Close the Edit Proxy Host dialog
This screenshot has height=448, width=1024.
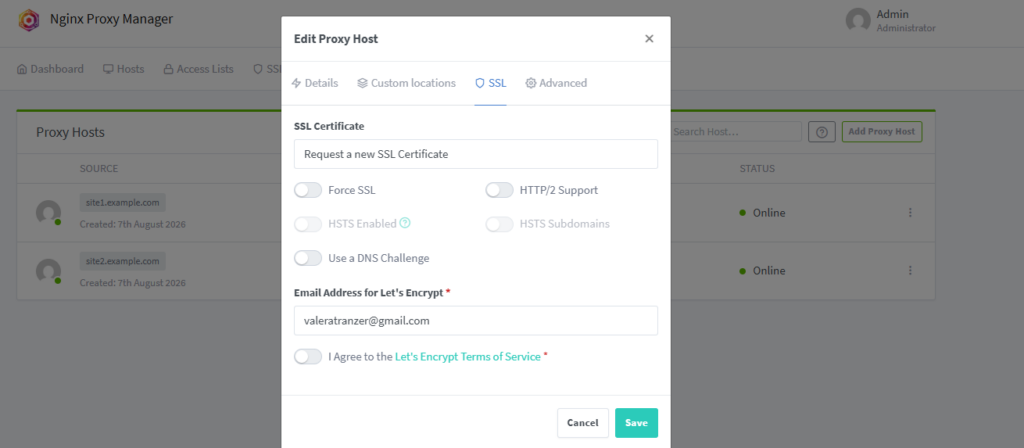649,39
